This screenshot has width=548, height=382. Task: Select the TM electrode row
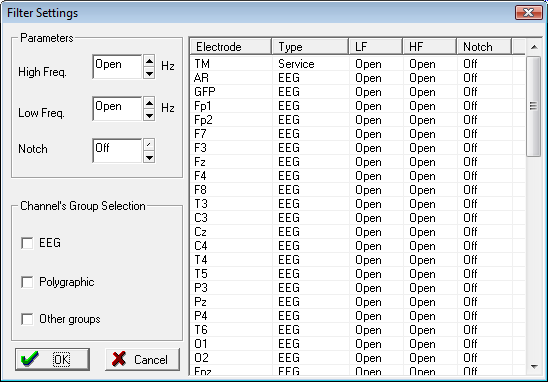pos(358,64)
